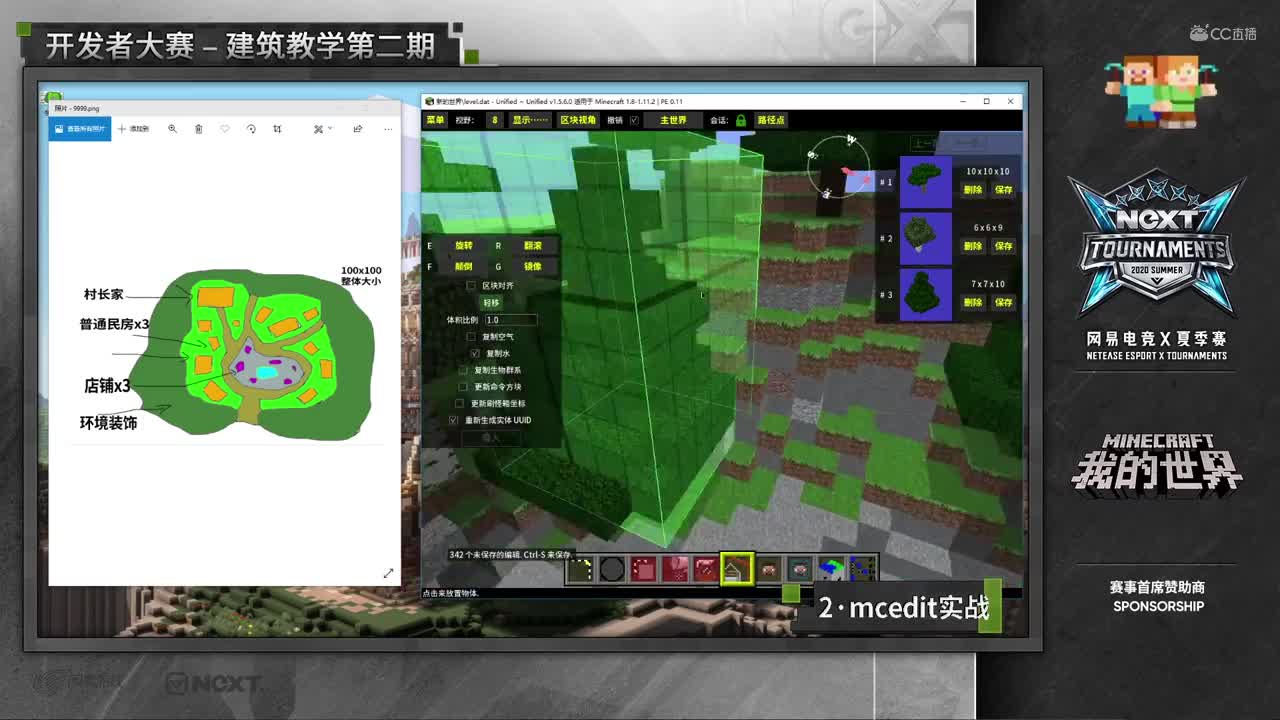Viewport: 1280px width, 720px height.
Task: Click the green session lock icon
Action: (741, 120)
